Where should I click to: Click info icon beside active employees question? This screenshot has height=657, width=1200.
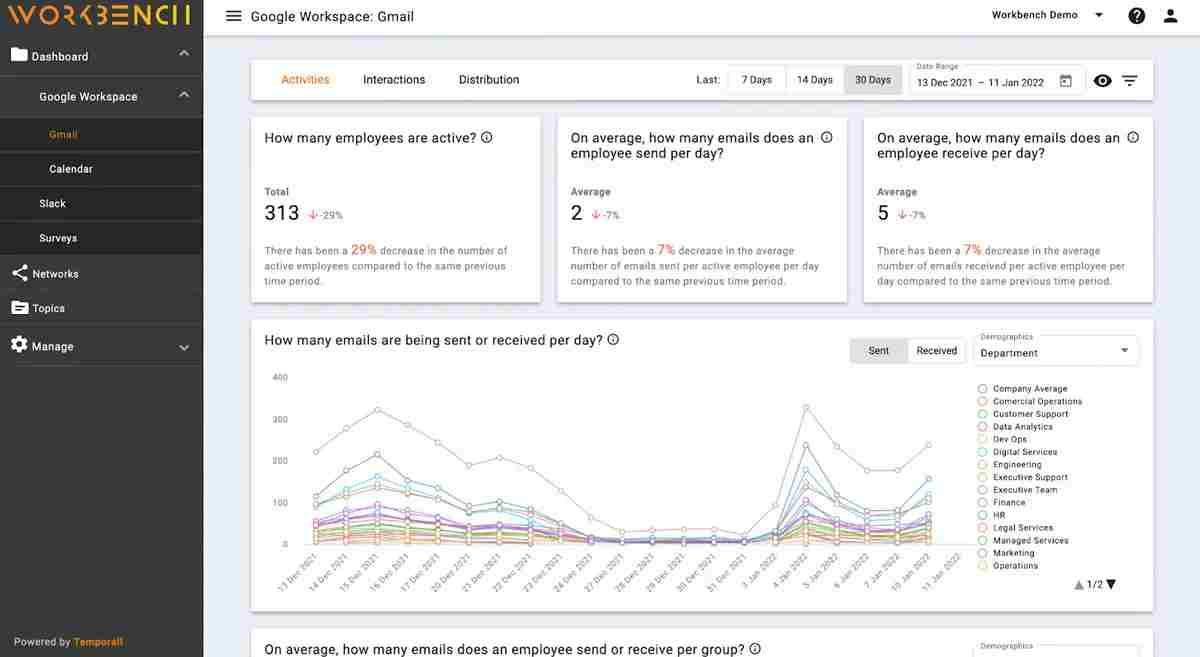(487, 138)
